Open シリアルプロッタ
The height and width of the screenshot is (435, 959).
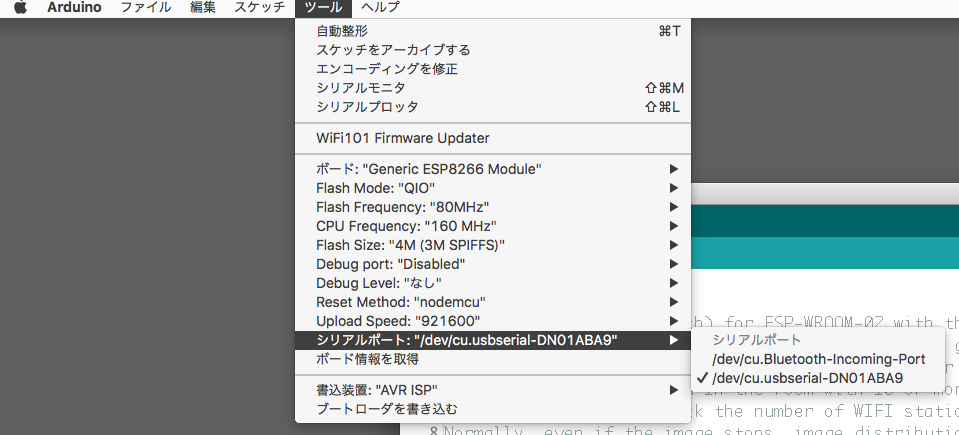click(x=493, y=107)
